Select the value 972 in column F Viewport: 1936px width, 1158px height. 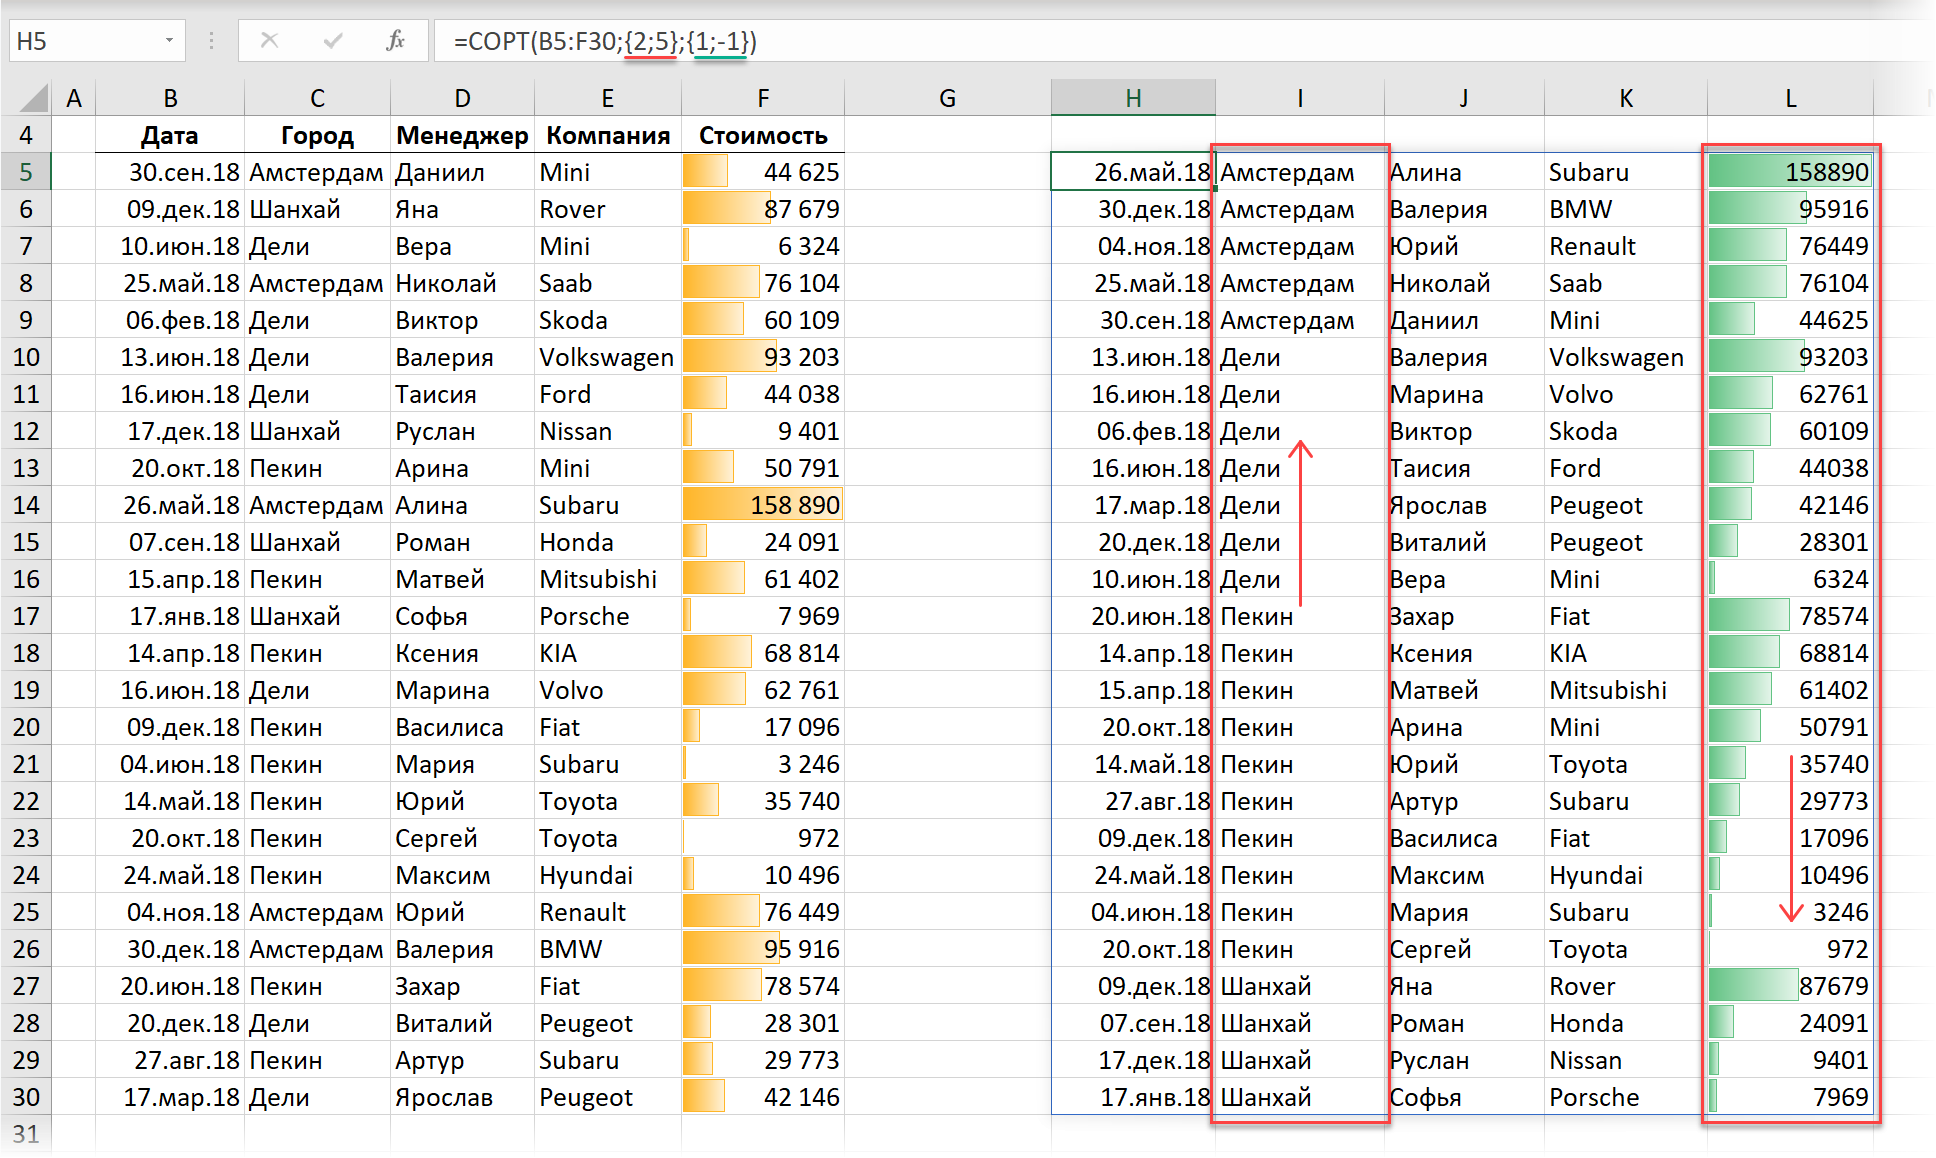pyautogui.click(x=763, y=838)
